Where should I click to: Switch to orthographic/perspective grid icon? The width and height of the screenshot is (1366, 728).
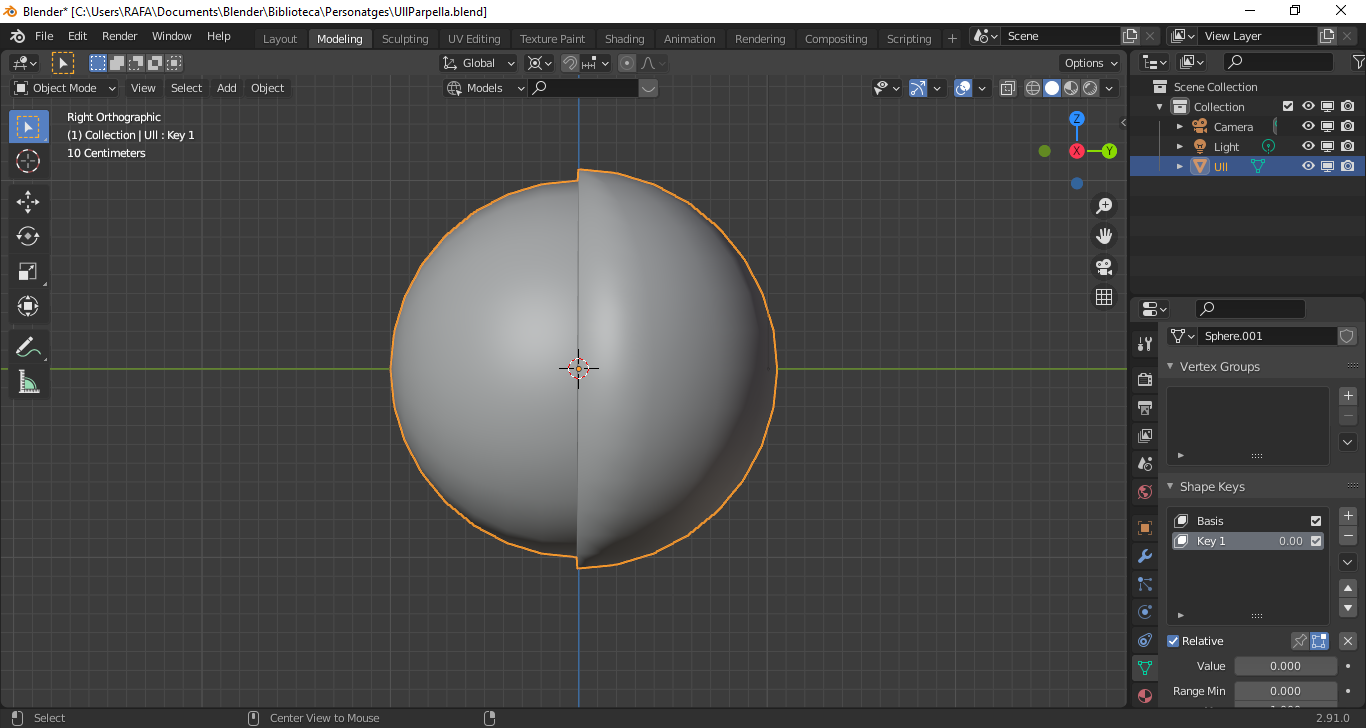click(1104, 297)
